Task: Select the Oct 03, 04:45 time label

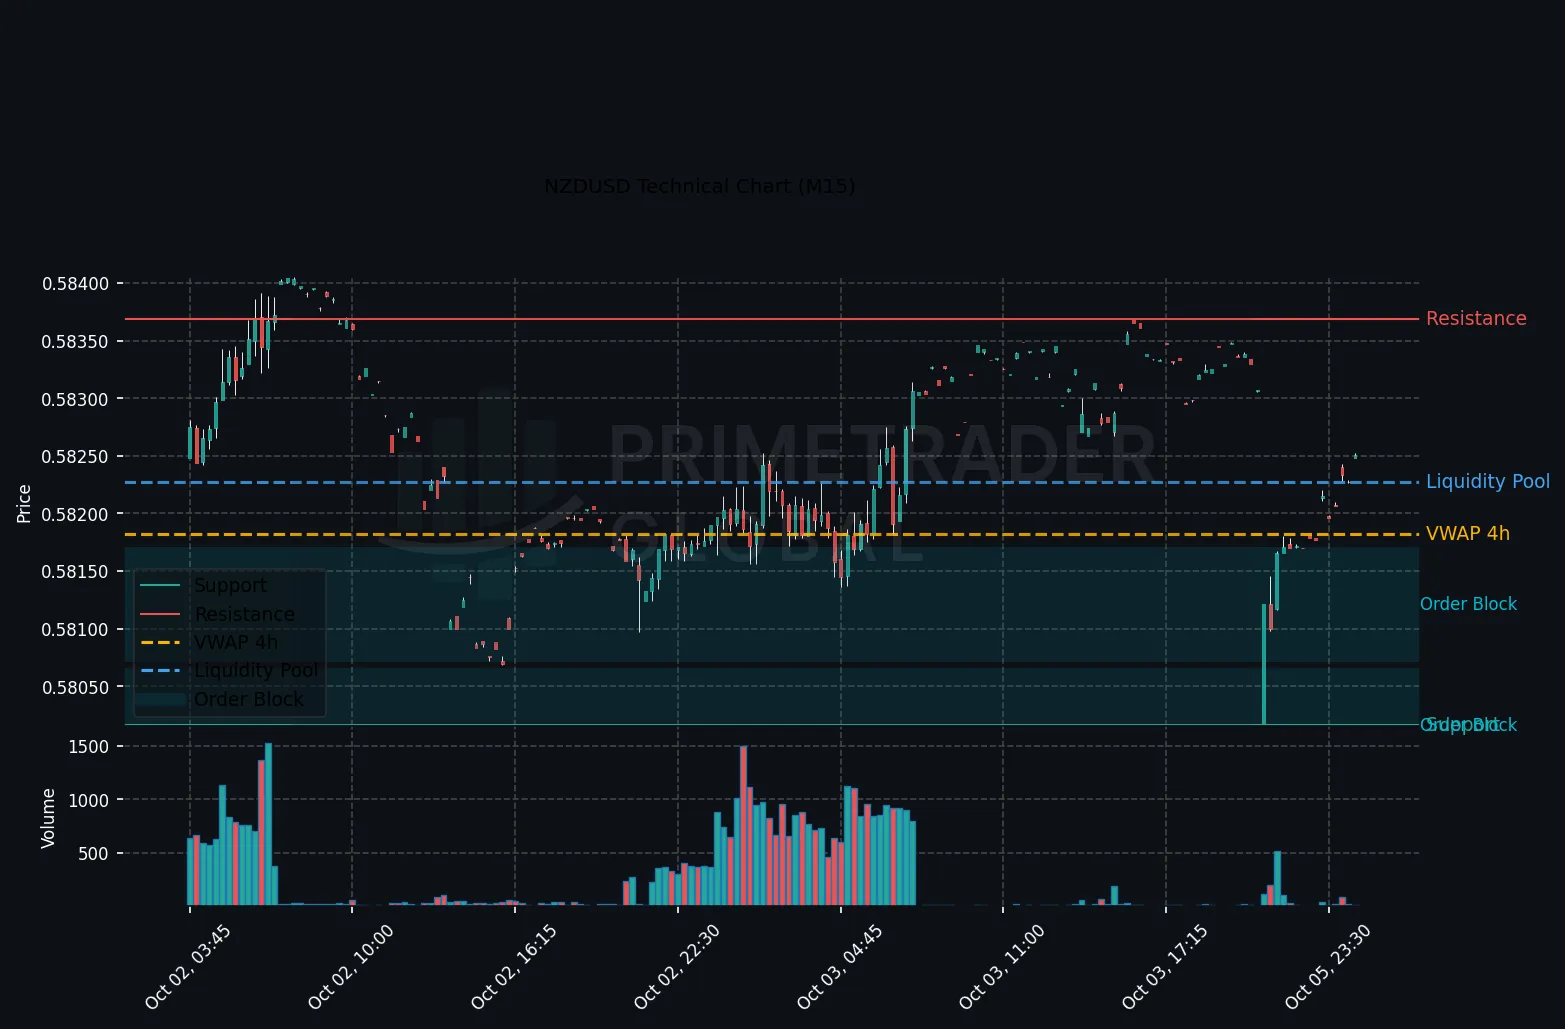Action: click(x=840, y=967)
